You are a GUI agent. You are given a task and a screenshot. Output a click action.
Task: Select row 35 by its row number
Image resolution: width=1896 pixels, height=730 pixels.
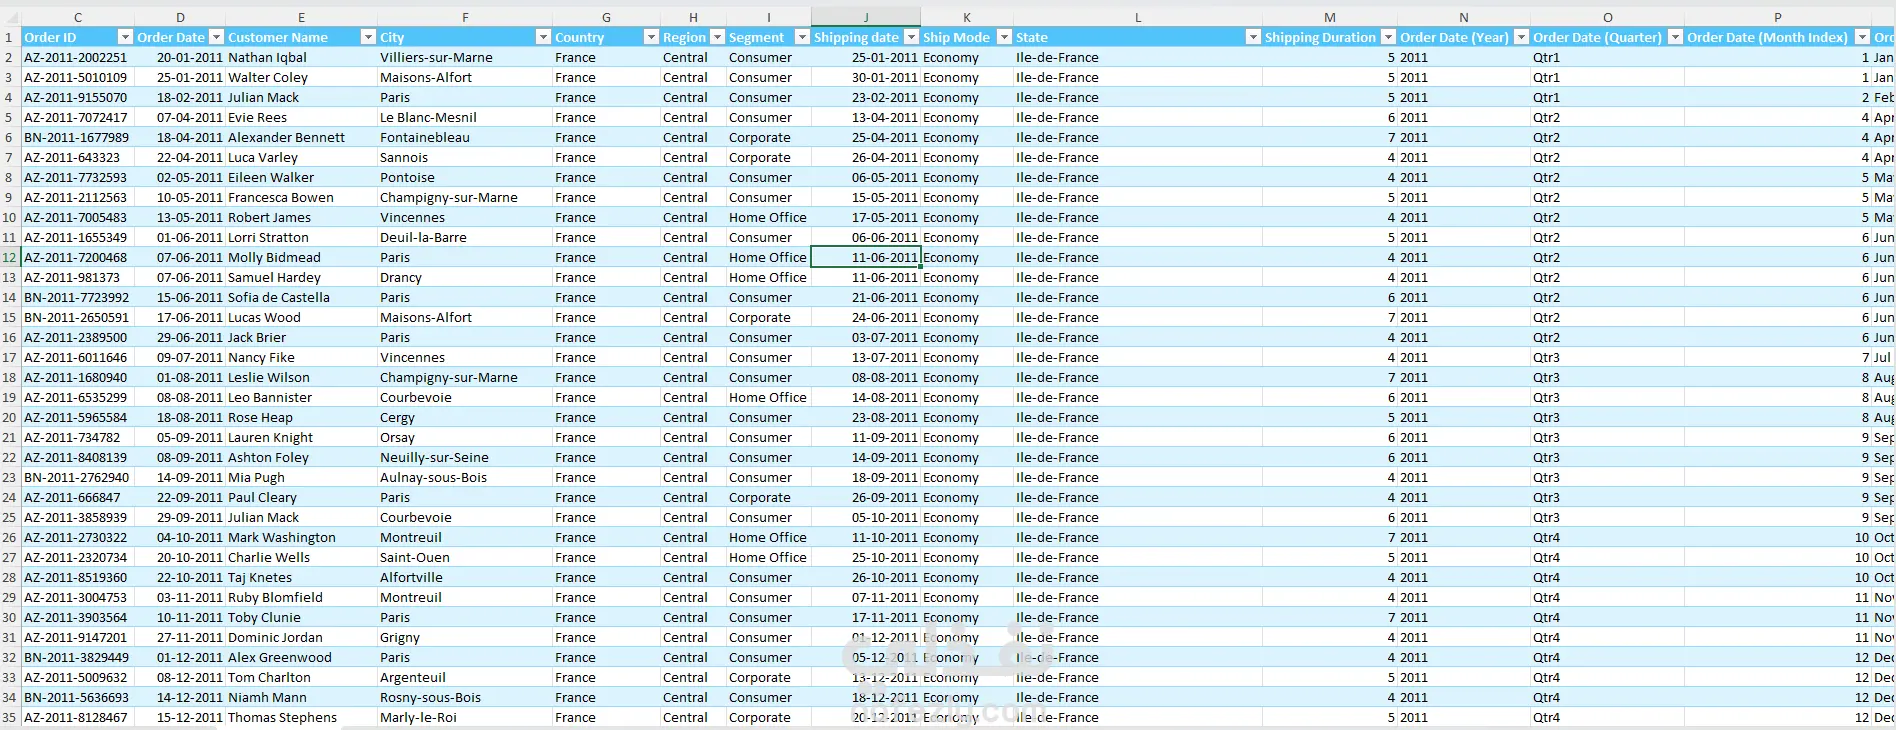pos(10,717)
